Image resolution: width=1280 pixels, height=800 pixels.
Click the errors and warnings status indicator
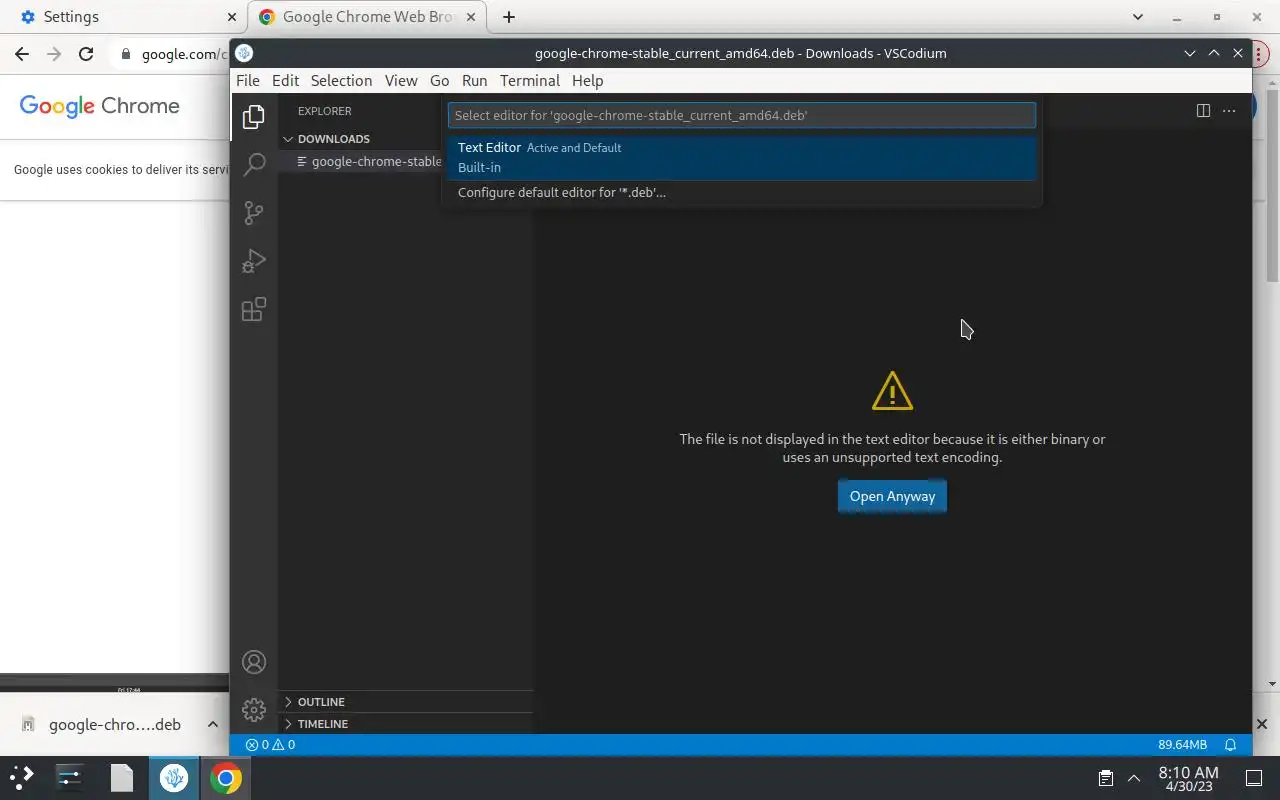click(270, 745)
